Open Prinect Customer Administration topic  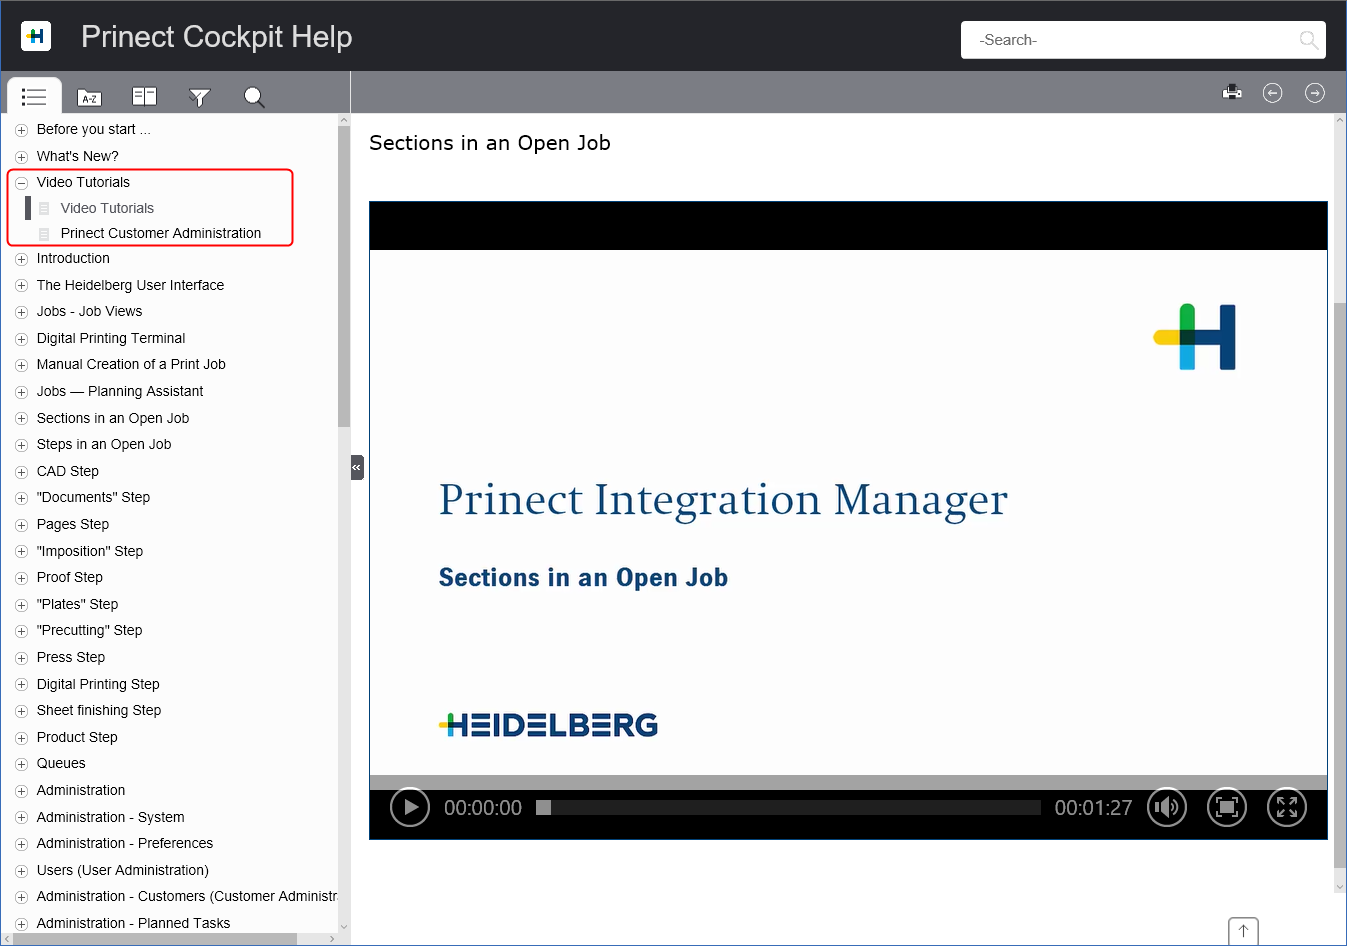pos(160,233)
